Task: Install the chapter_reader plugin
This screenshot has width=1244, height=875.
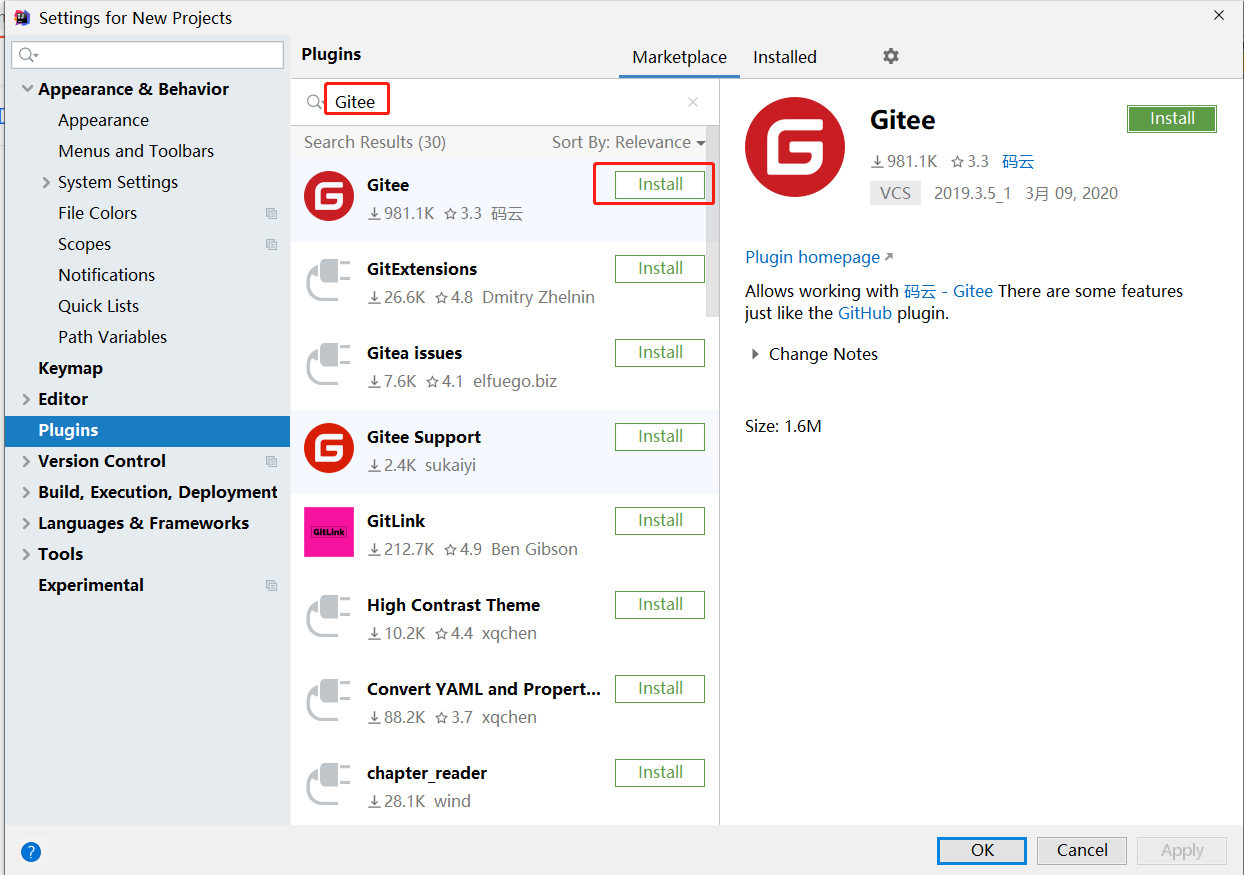Action: coord(660,772)
